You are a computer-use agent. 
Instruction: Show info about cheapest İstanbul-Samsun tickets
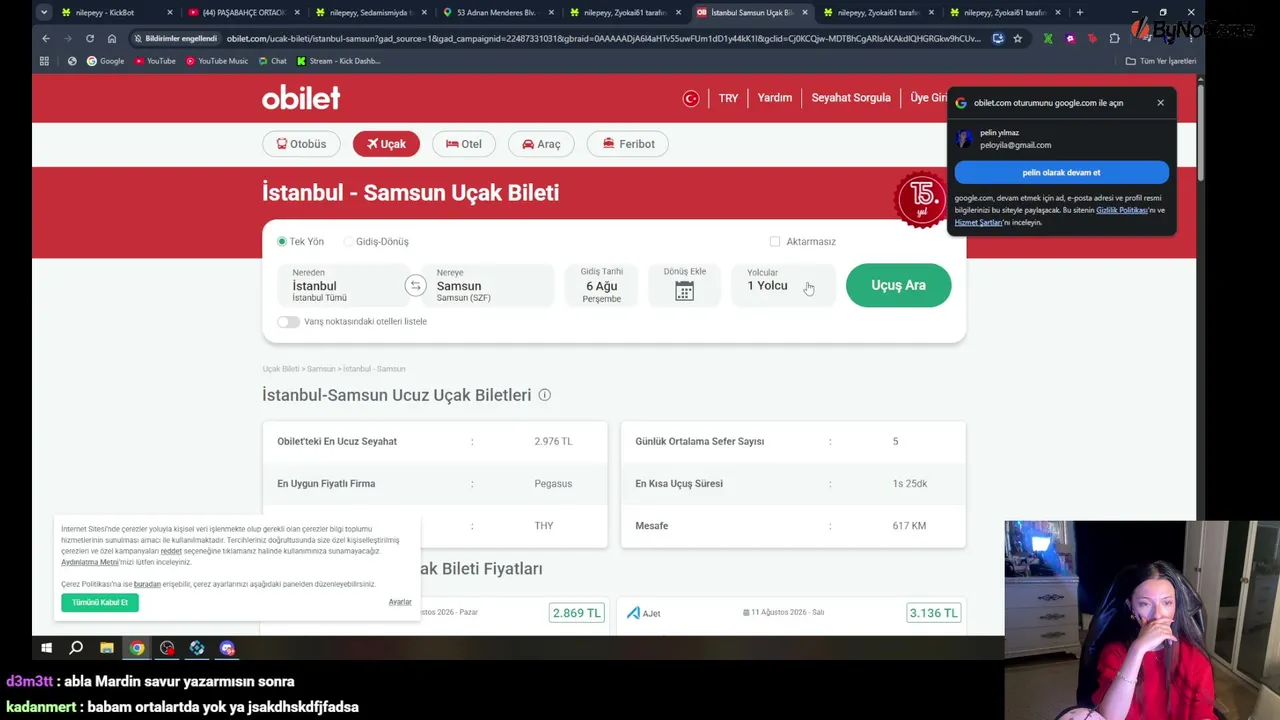tap(544, 395)
